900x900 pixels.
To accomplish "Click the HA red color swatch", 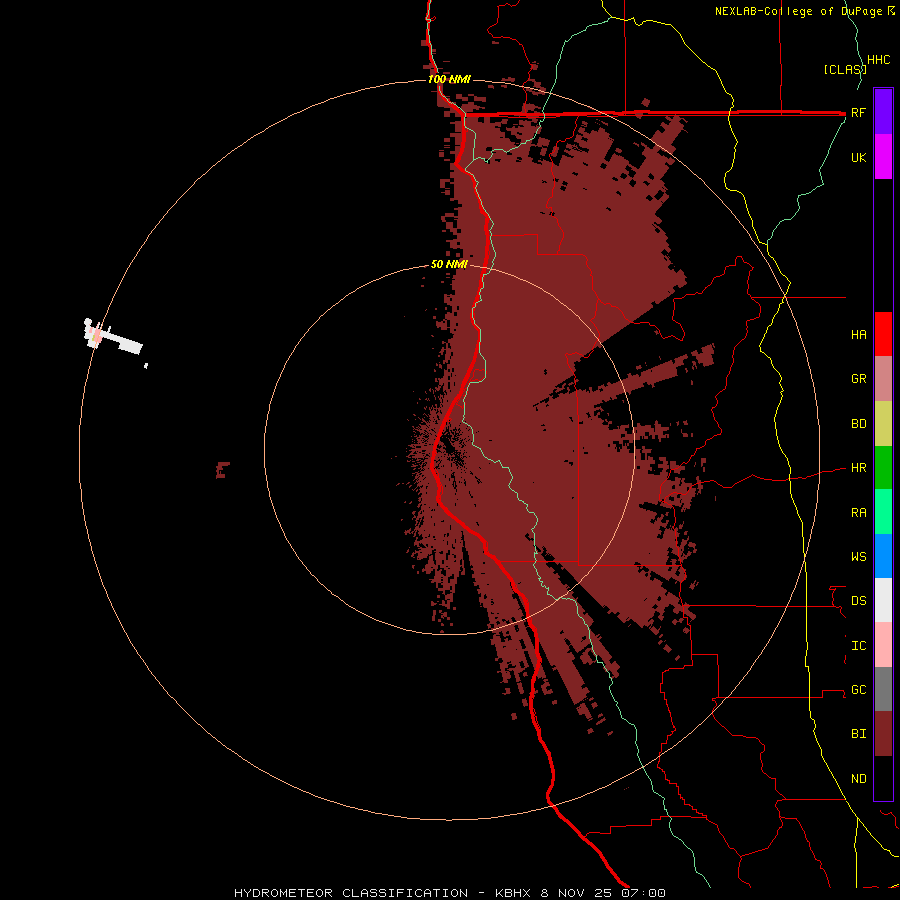I will [x=883, y=334].
